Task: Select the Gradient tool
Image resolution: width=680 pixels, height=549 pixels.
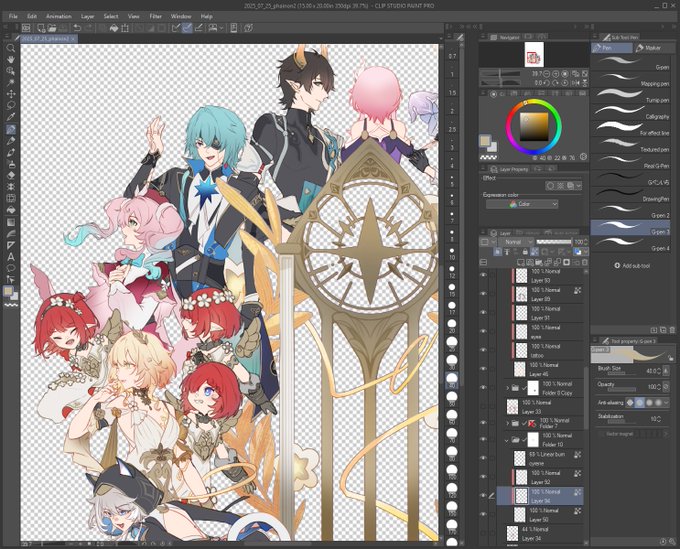Action: 11,222
